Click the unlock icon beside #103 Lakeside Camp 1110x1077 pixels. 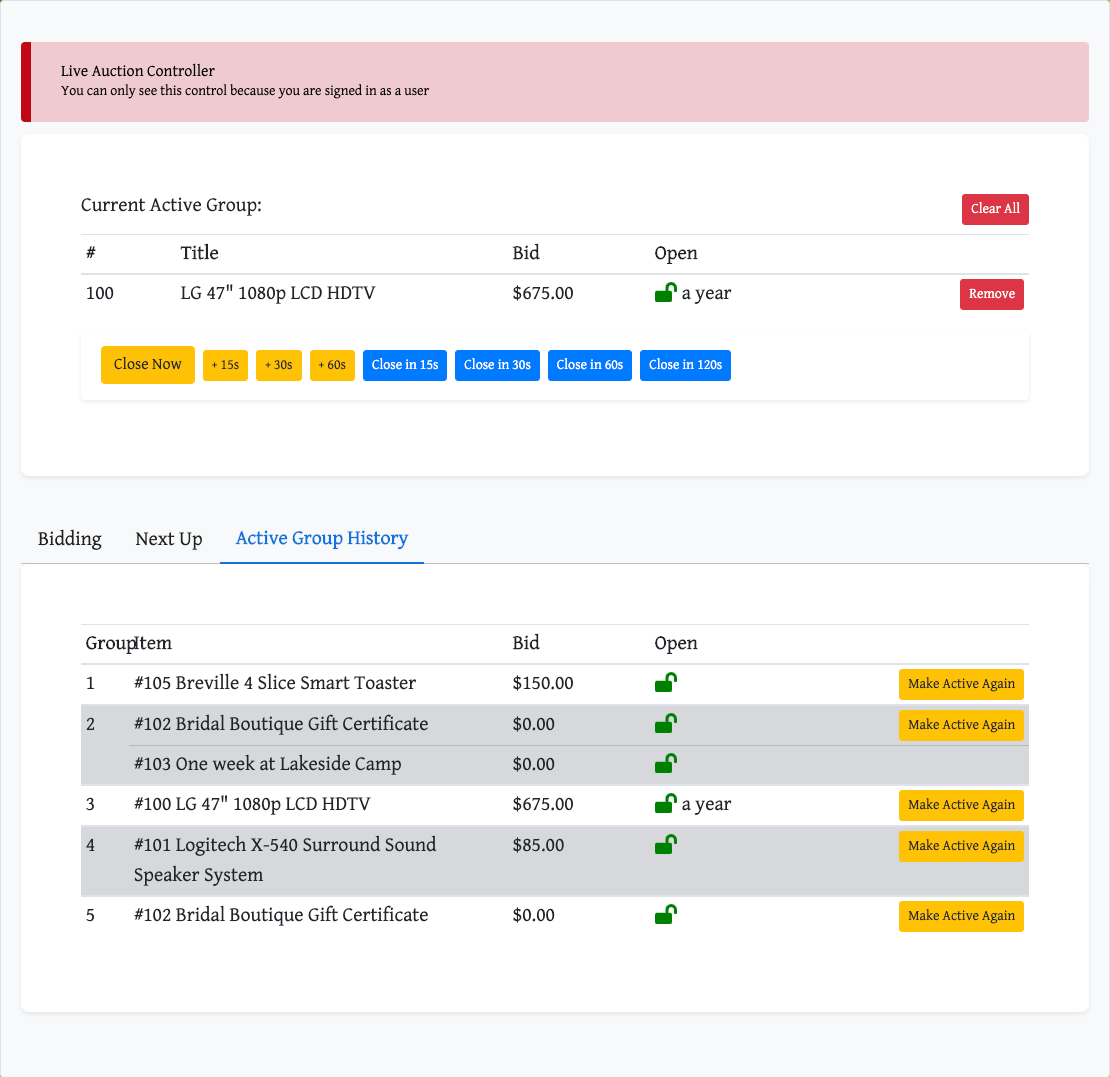pyautogui.click(x=665, y=763)
